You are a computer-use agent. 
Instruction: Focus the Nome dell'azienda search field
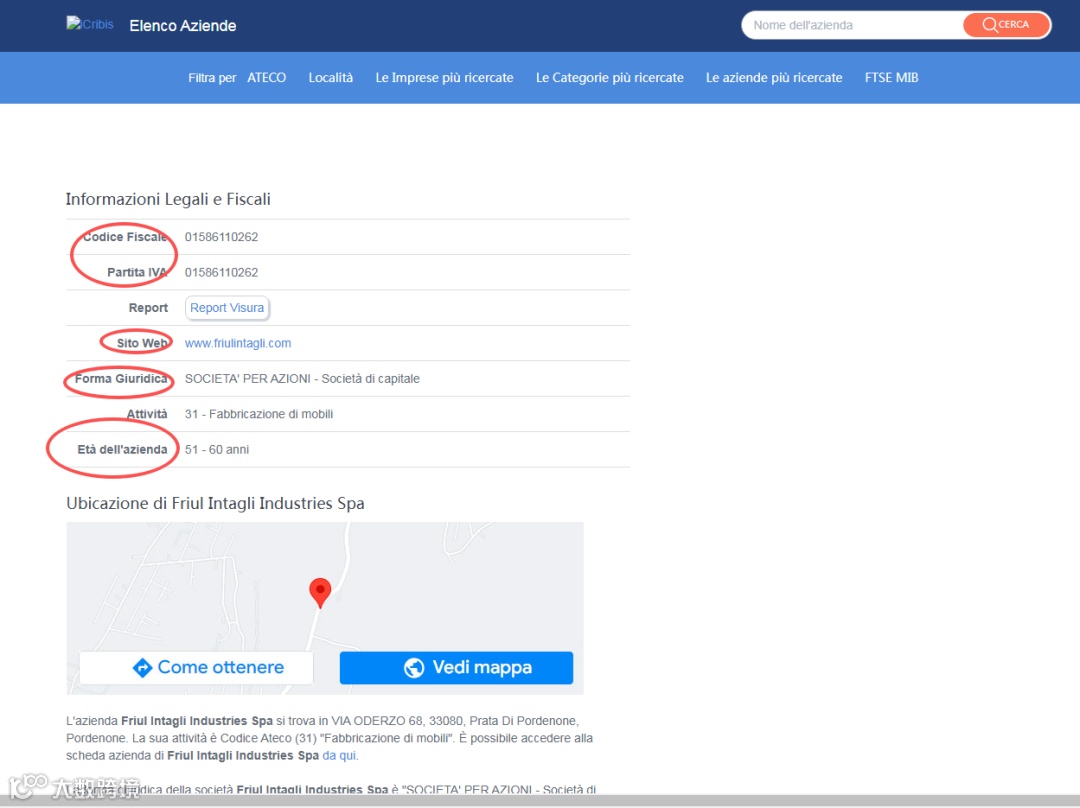pos(853,25)
